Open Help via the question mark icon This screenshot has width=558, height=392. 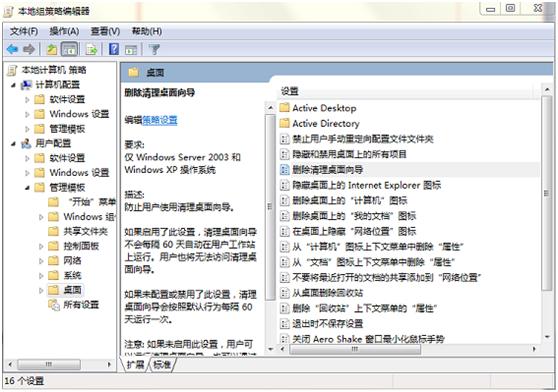tap(114, 49)
